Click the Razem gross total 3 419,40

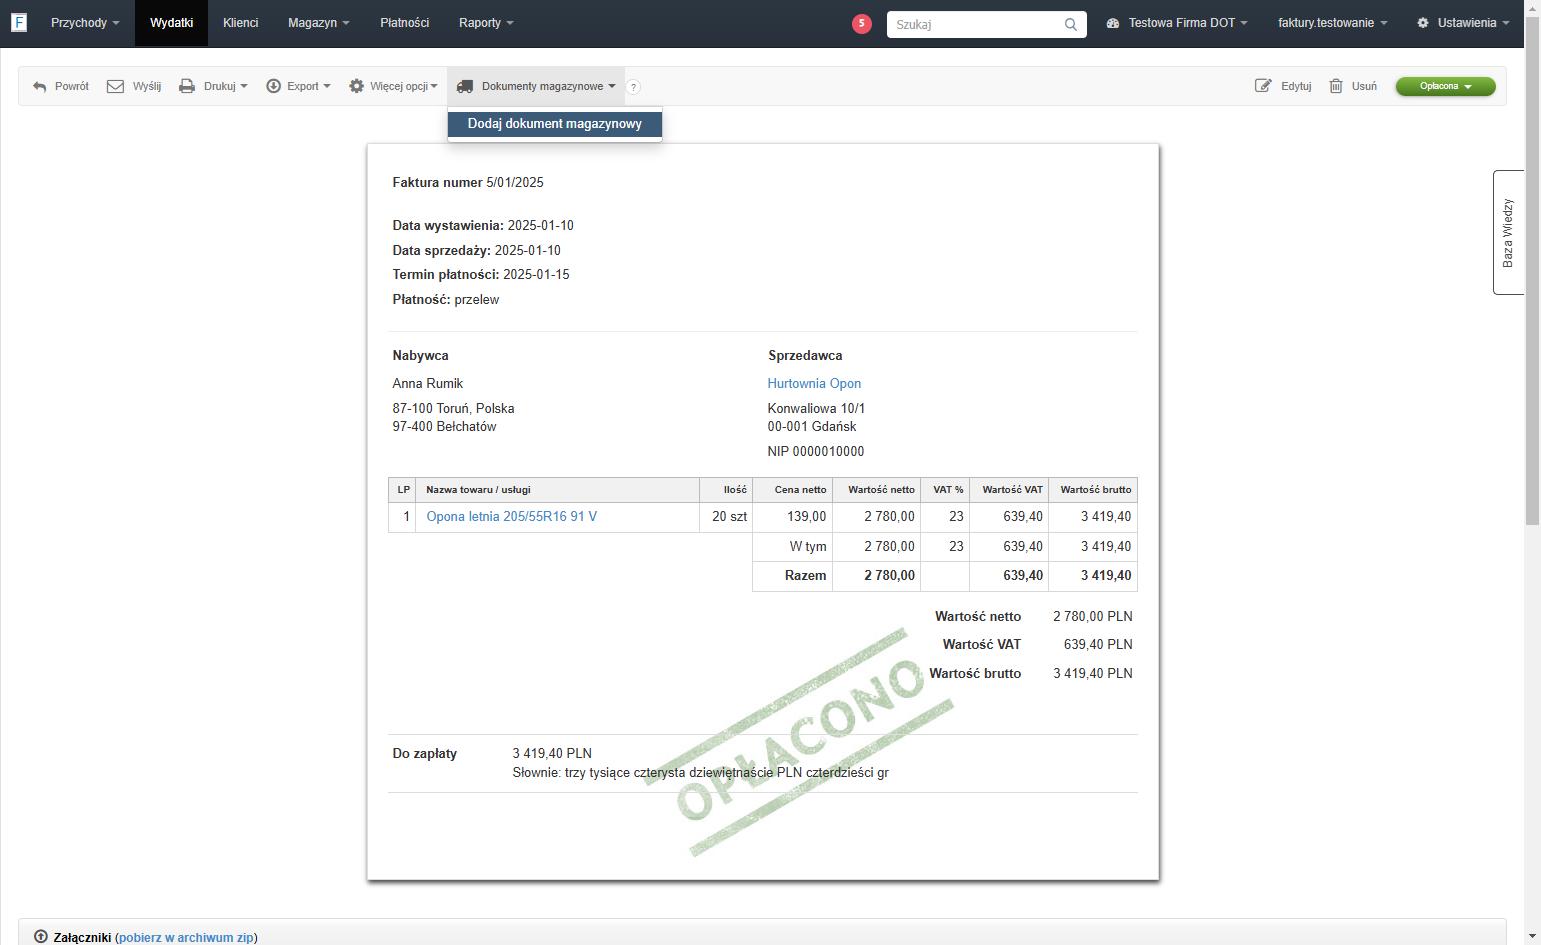pyautogui.click(x=1106, y=576)
